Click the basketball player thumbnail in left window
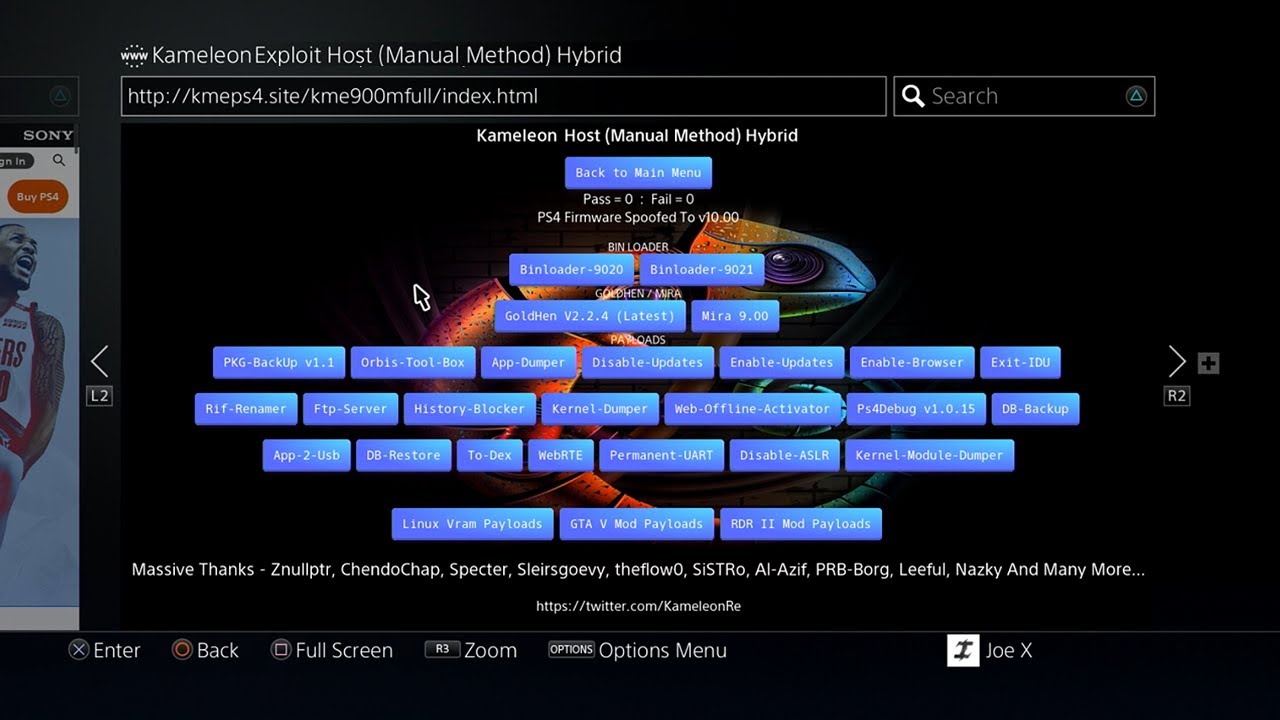This screenshot has width=1280, height=720. (37, 410)
